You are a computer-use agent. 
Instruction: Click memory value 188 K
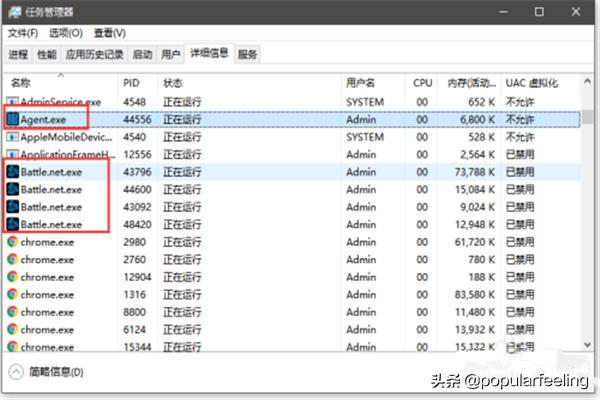(x=482, y=277)
